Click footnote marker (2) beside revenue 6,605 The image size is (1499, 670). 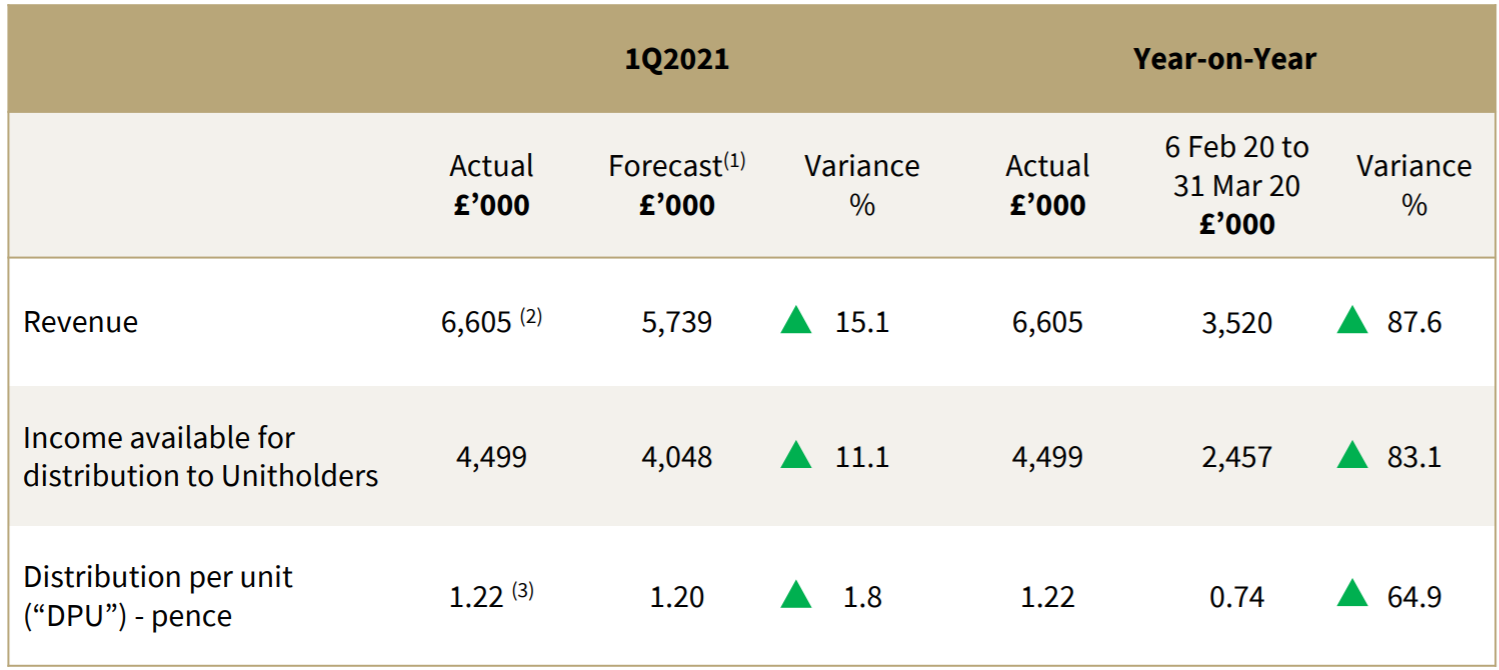click(530, 317)
